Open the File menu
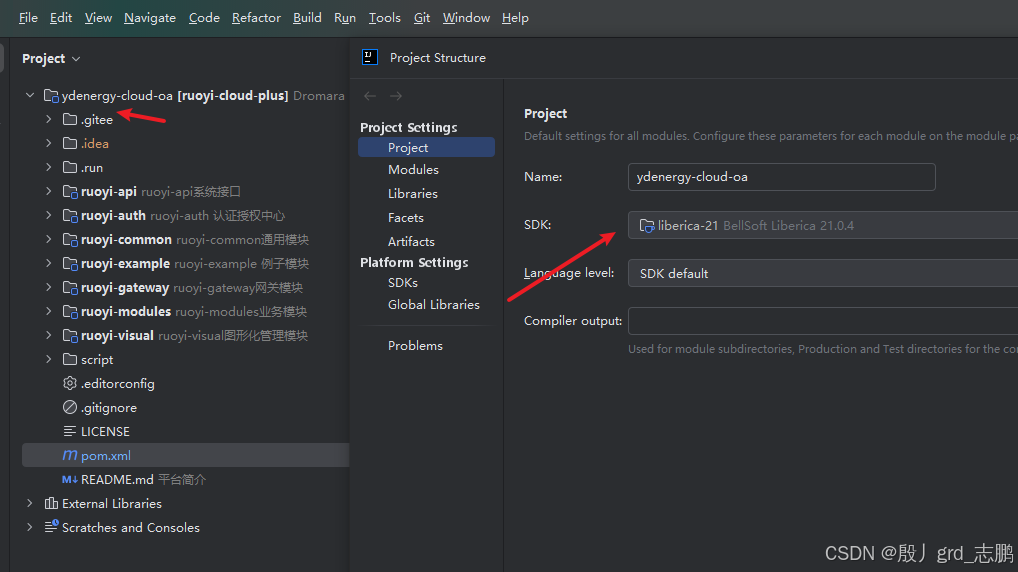 [x=28, y=18]
